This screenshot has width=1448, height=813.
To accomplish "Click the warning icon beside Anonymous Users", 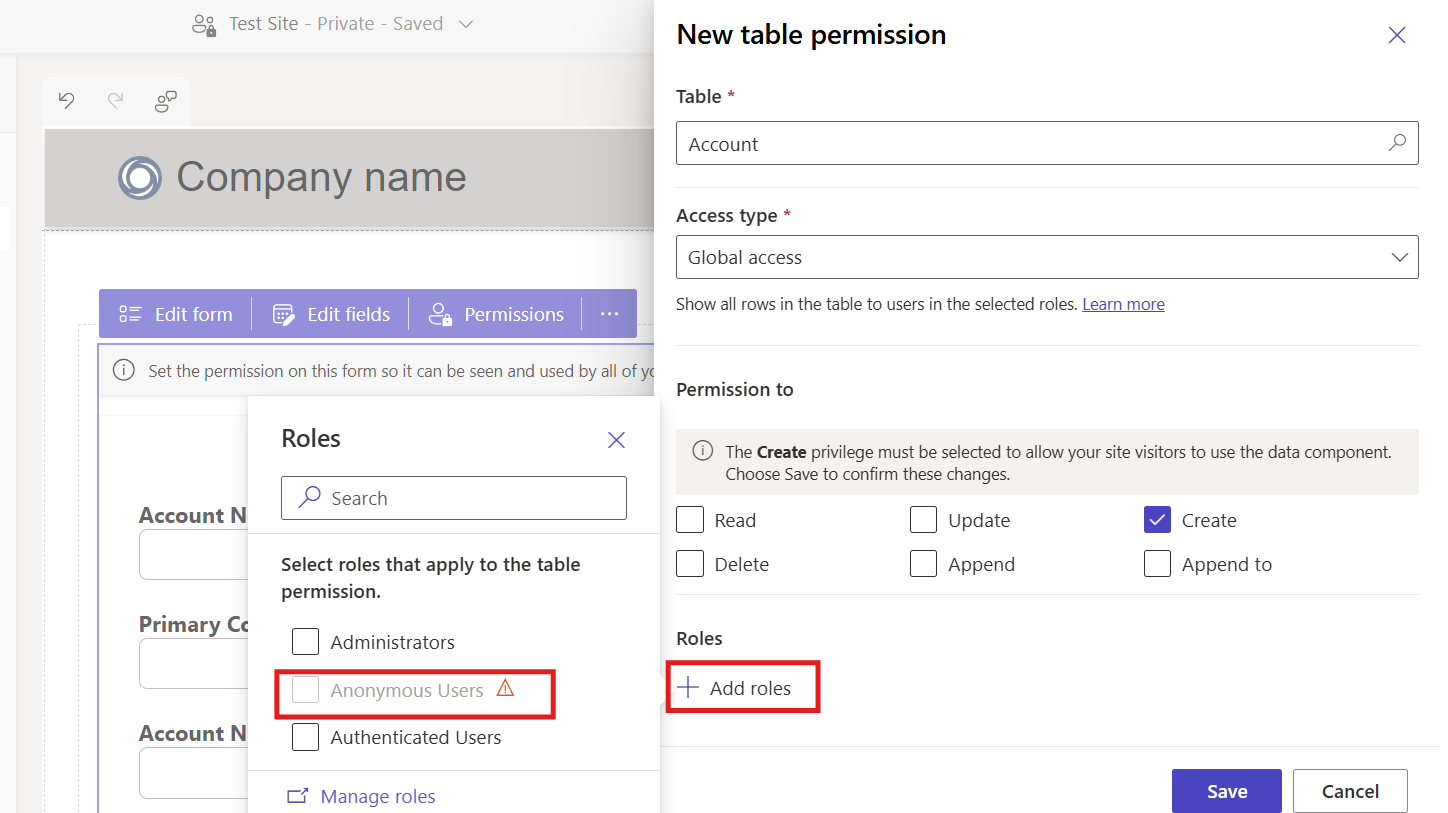I will [x=505, y=688].
